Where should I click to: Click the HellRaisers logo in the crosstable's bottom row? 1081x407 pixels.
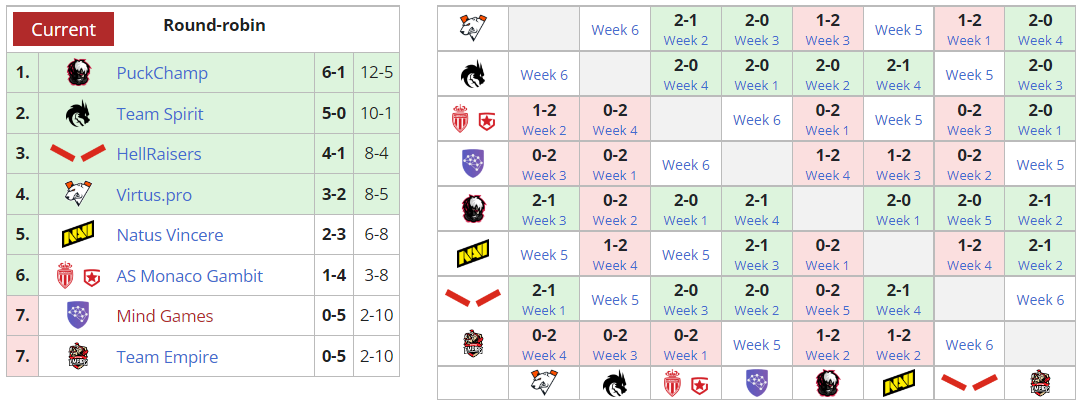tap(970, 383)
